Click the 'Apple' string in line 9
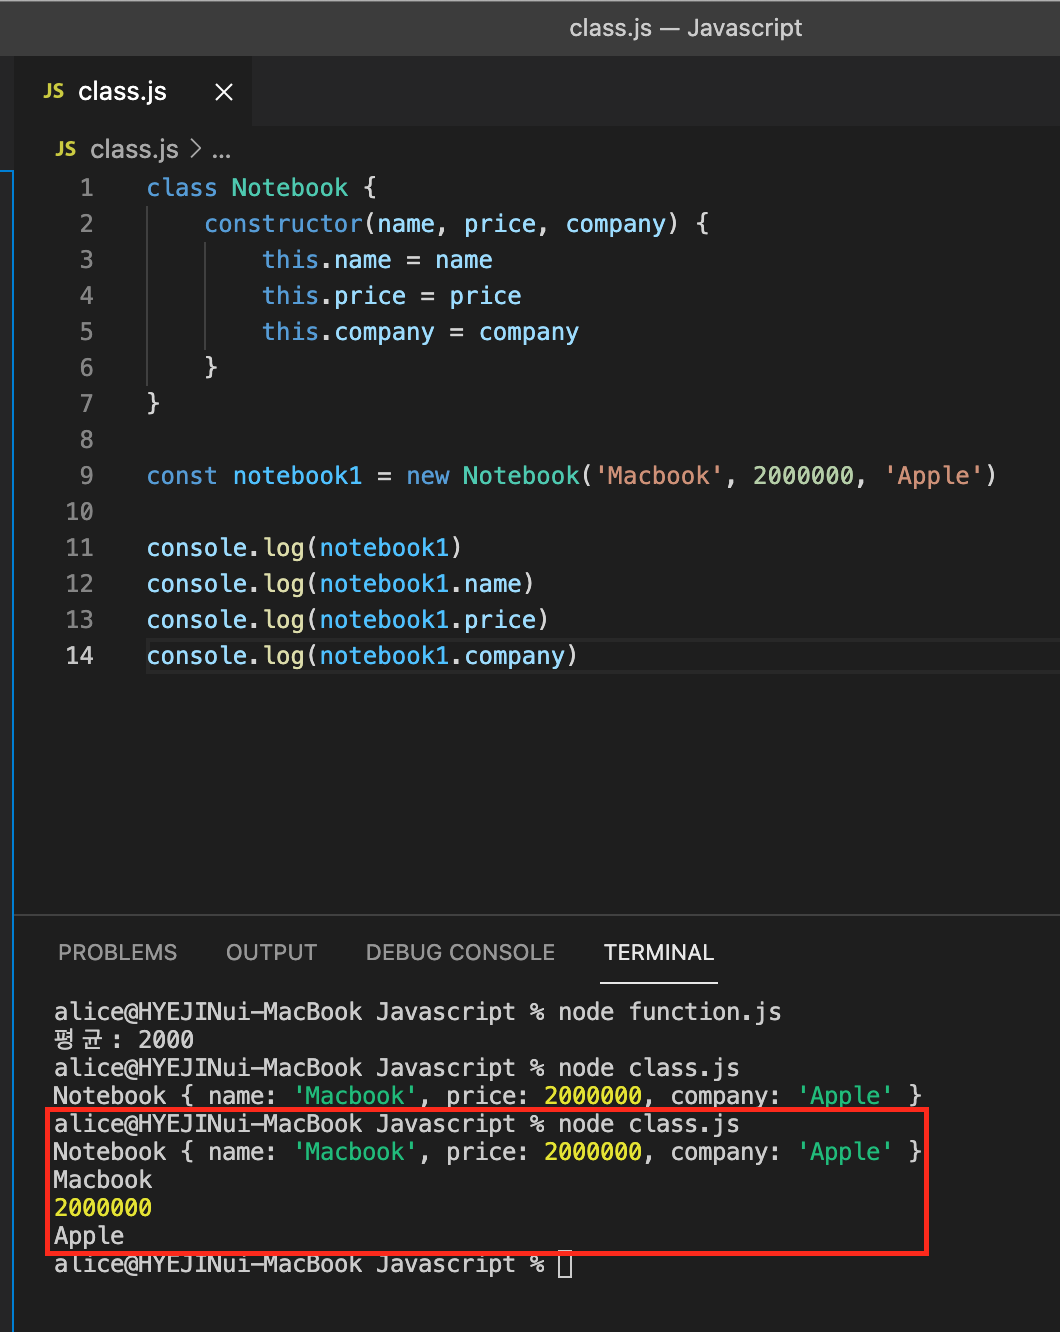The width and height of the screenshot is (1060, 1332). click(x=933, y=476)
